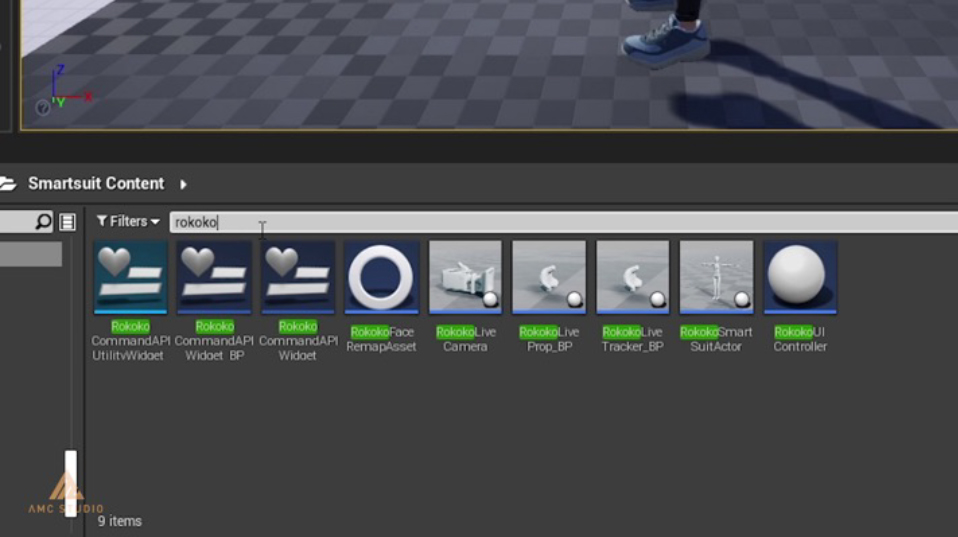Open the Filters dropdown
Image resolution: width=958 pixels, height=537 pixels.
tap(128, 221)
